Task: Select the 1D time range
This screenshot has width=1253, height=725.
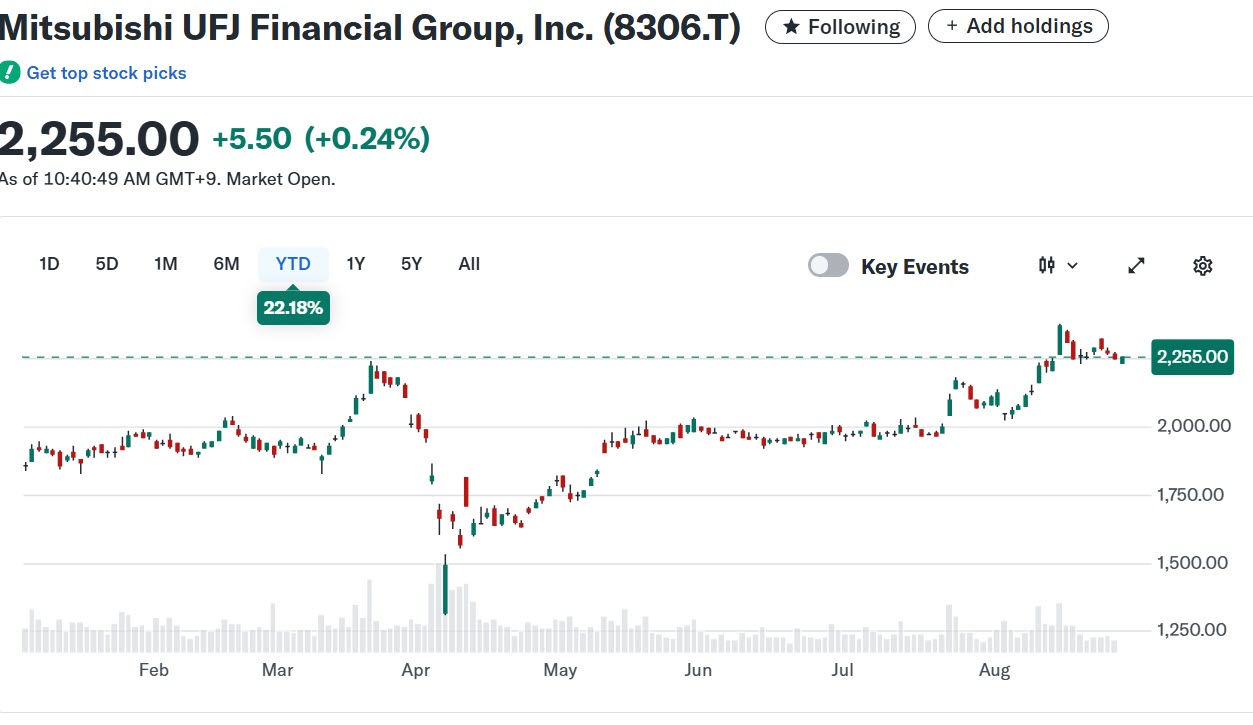Action: [49, 264]
